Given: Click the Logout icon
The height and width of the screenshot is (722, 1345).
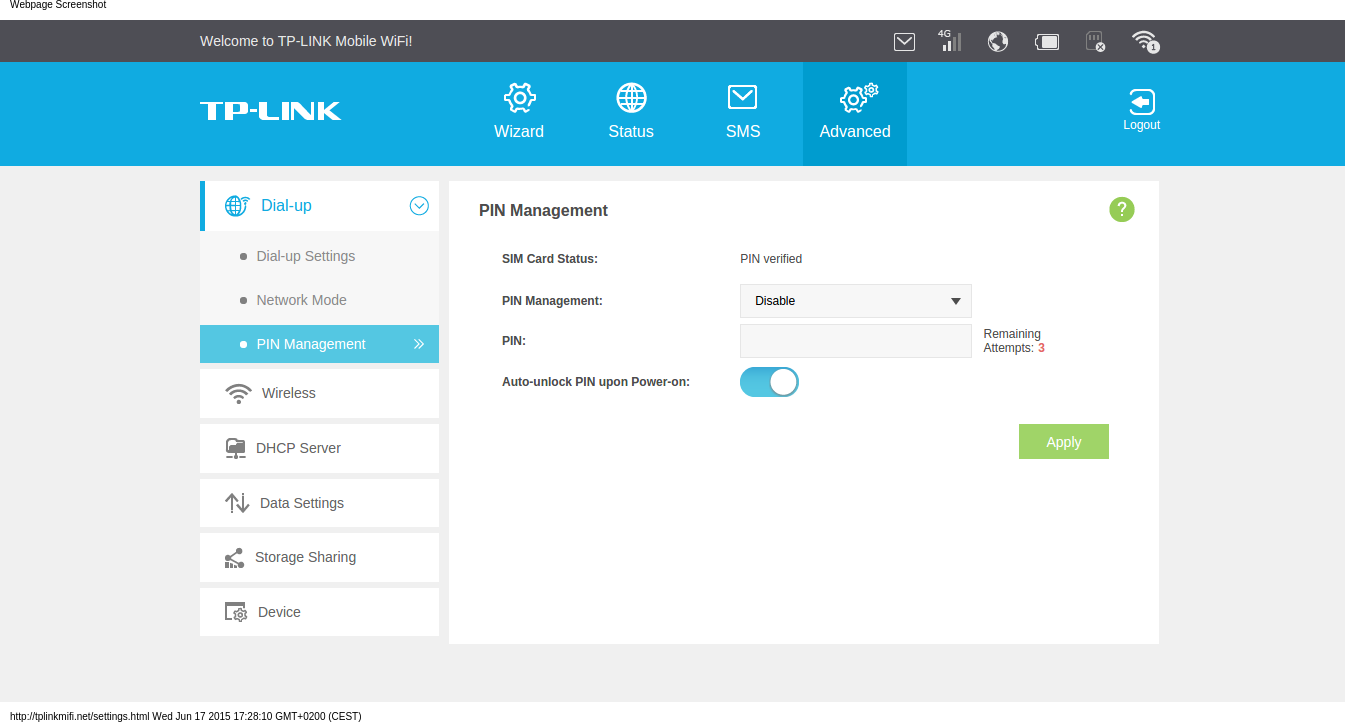Looking at the screenshot, I should click(x=1141, y=110).
